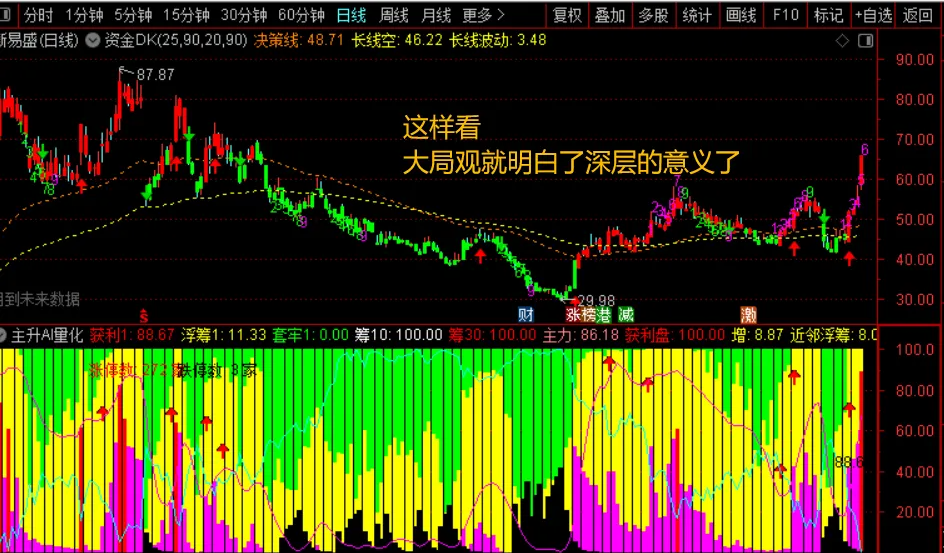Viewport: 944px width, 553px height.
Task: Switch to the 30分钟 period tab
Action: tap(244, 15)
